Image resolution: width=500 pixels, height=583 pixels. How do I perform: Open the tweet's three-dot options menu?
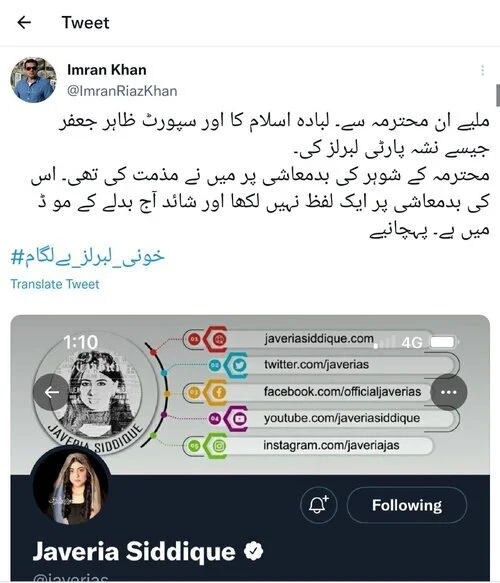pos(482,70)
